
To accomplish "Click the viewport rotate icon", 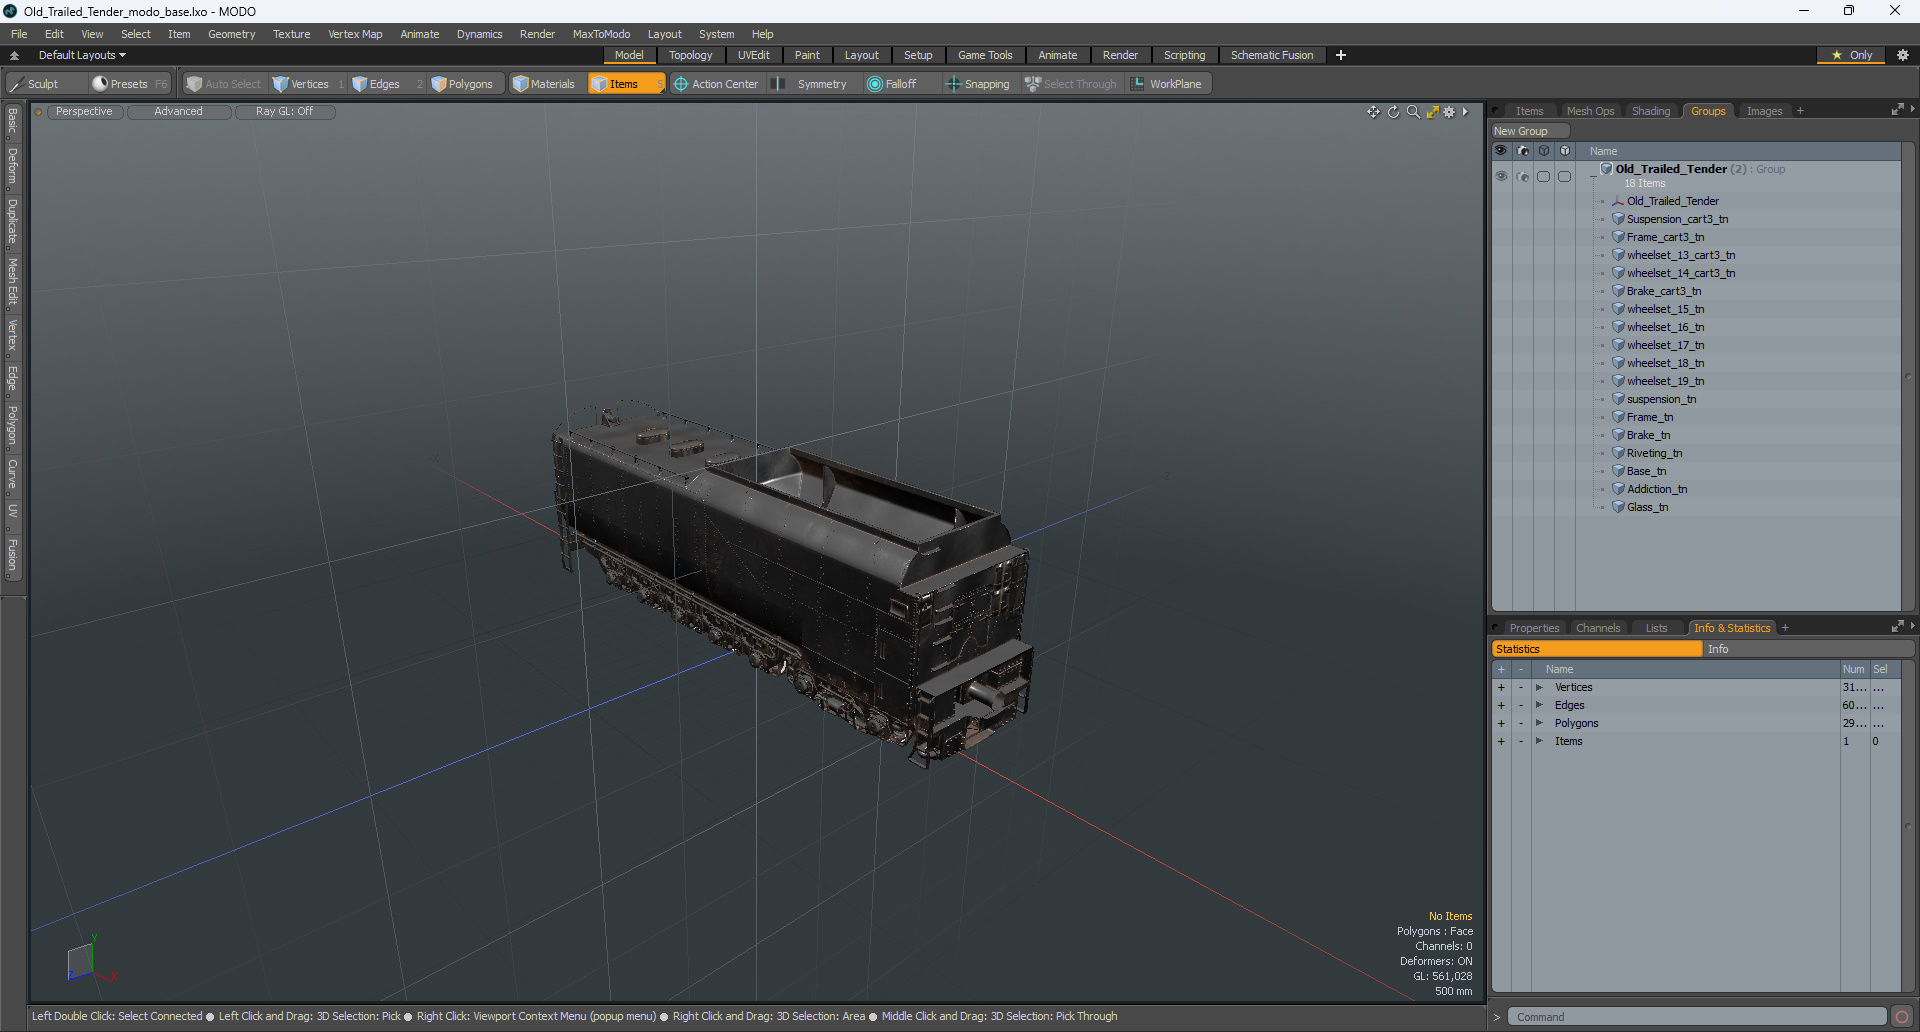I will click(1393, 112).
